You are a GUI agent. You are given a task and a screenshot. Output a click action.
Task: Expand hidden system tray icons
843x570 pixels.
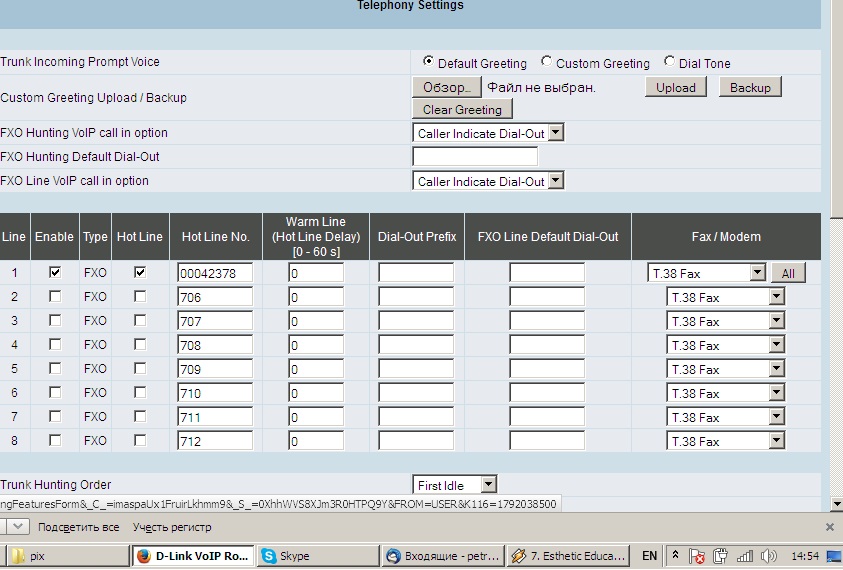pos(675,555)
